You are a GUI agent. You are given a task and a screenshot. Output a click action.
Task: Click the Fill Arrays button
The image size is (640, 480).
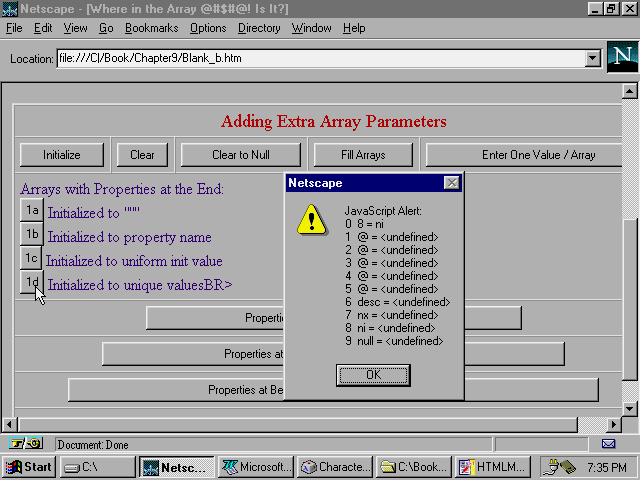coord(363,155)
